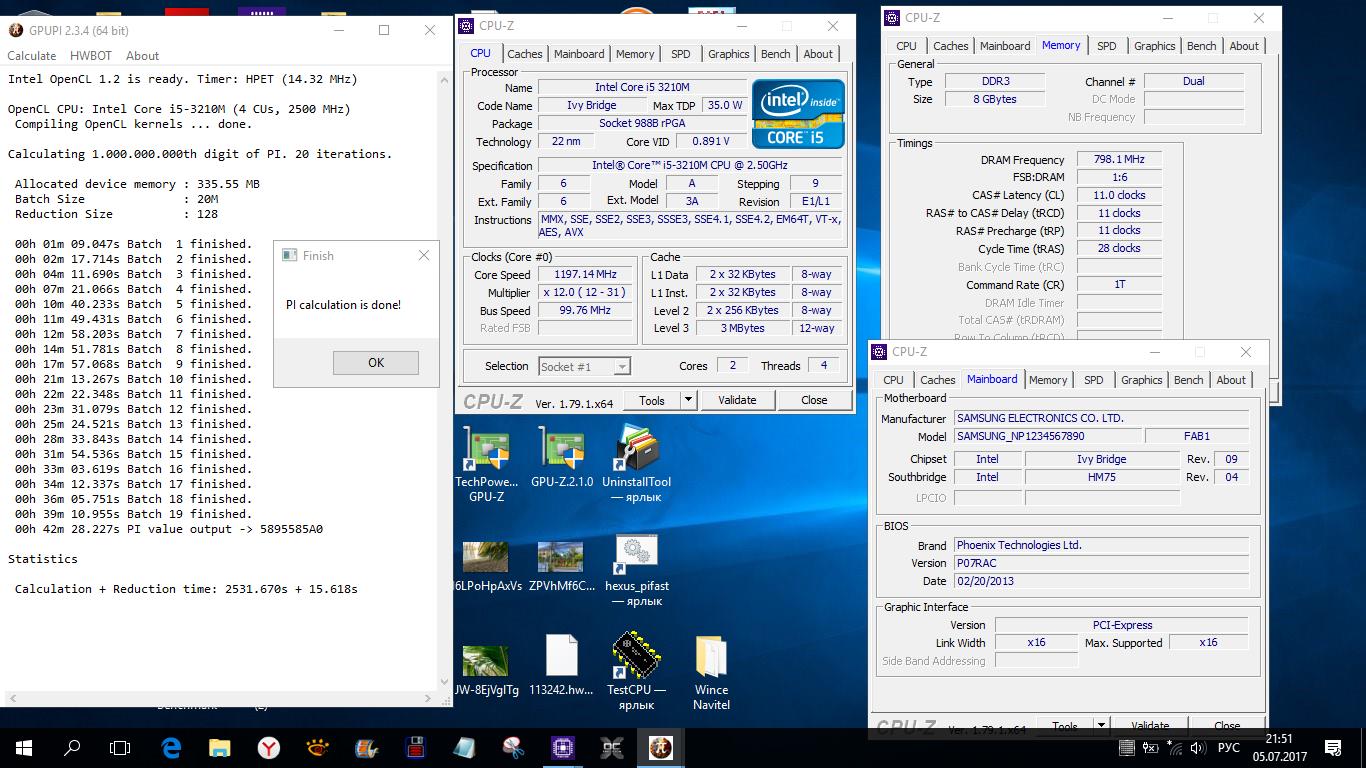Select the Multiplier value x 12.0 (12 - 31)
1366x768 pixels.
coord(586,292)
